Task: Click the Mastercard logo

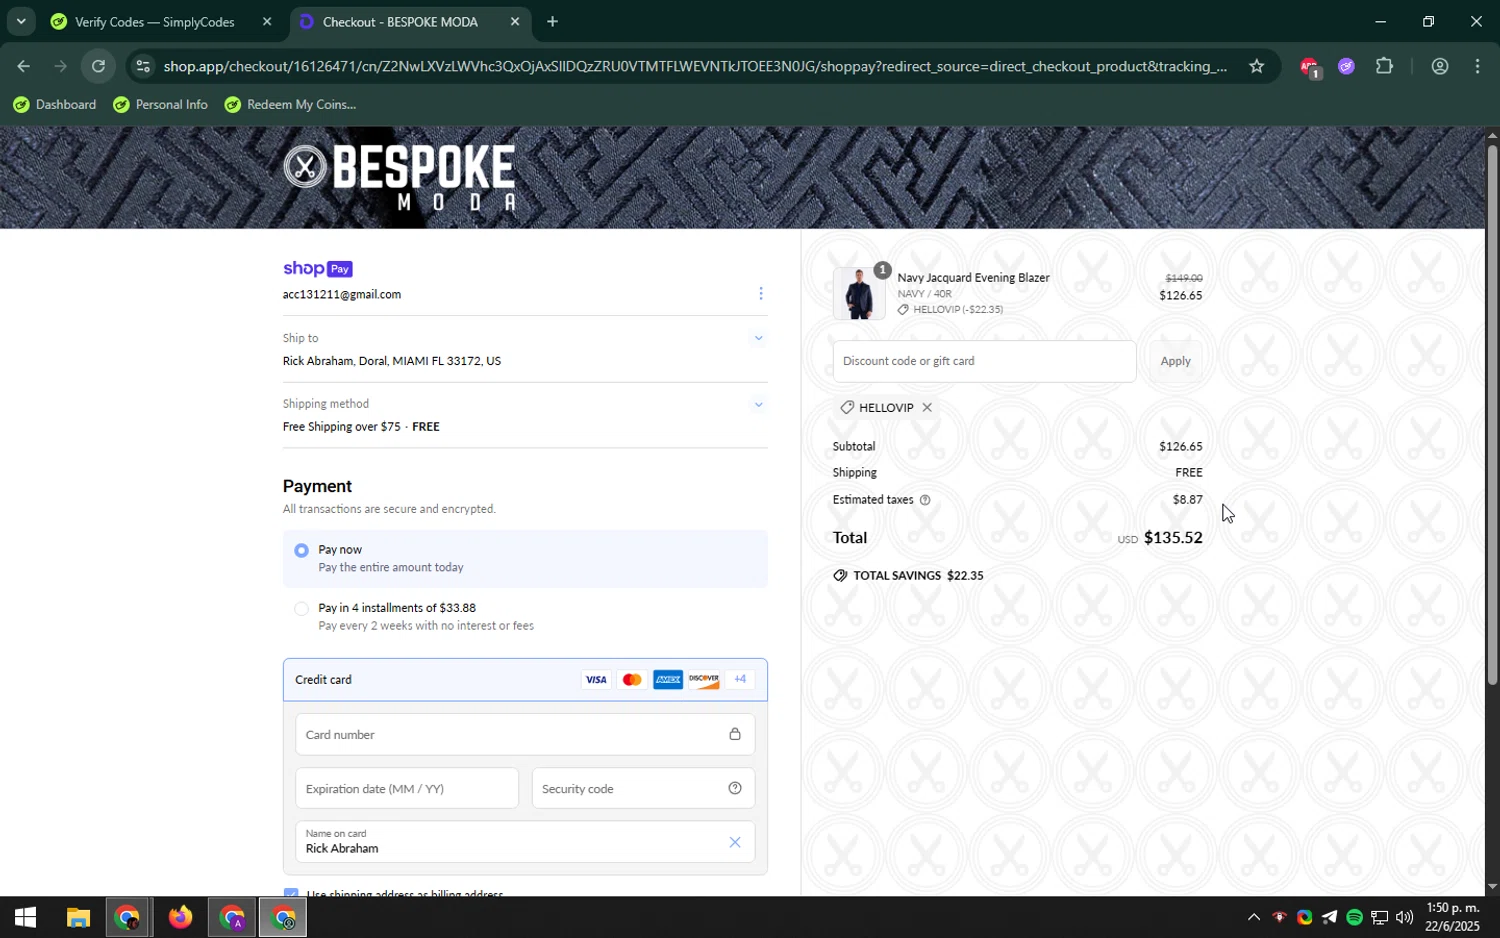Action: 632,680
